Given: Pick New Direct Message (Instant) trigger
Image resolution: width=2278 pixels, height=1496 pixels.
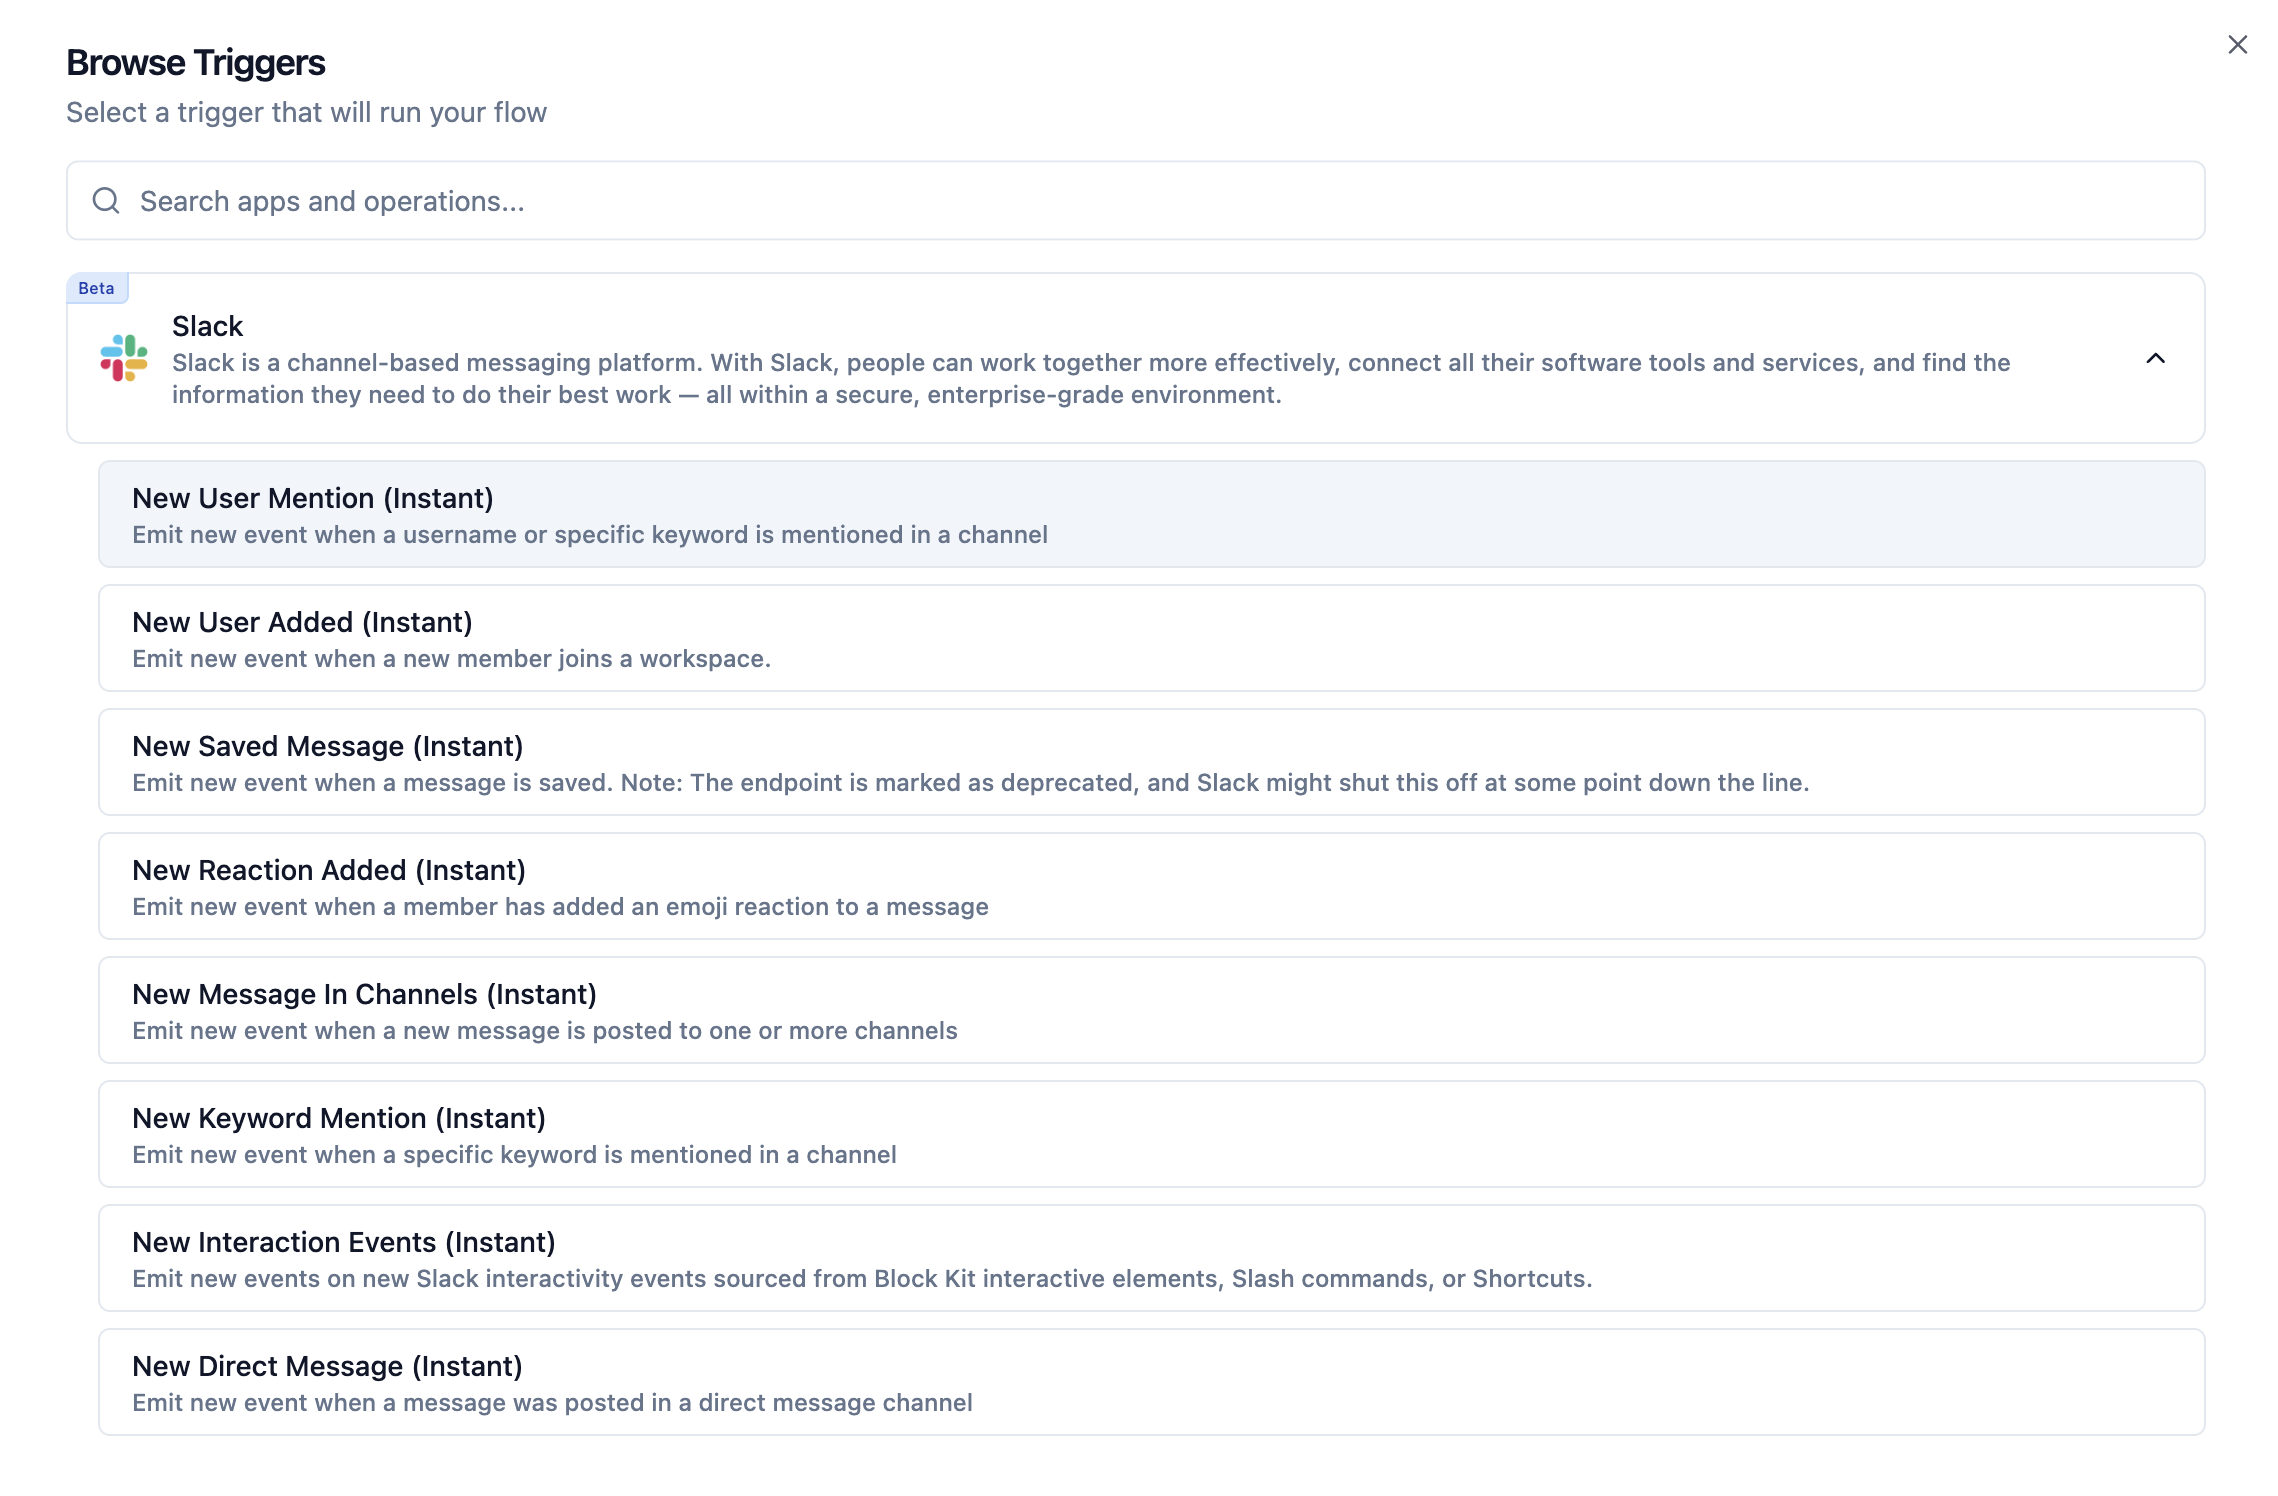Looking at the screenshot, I should click(327, 1366).
